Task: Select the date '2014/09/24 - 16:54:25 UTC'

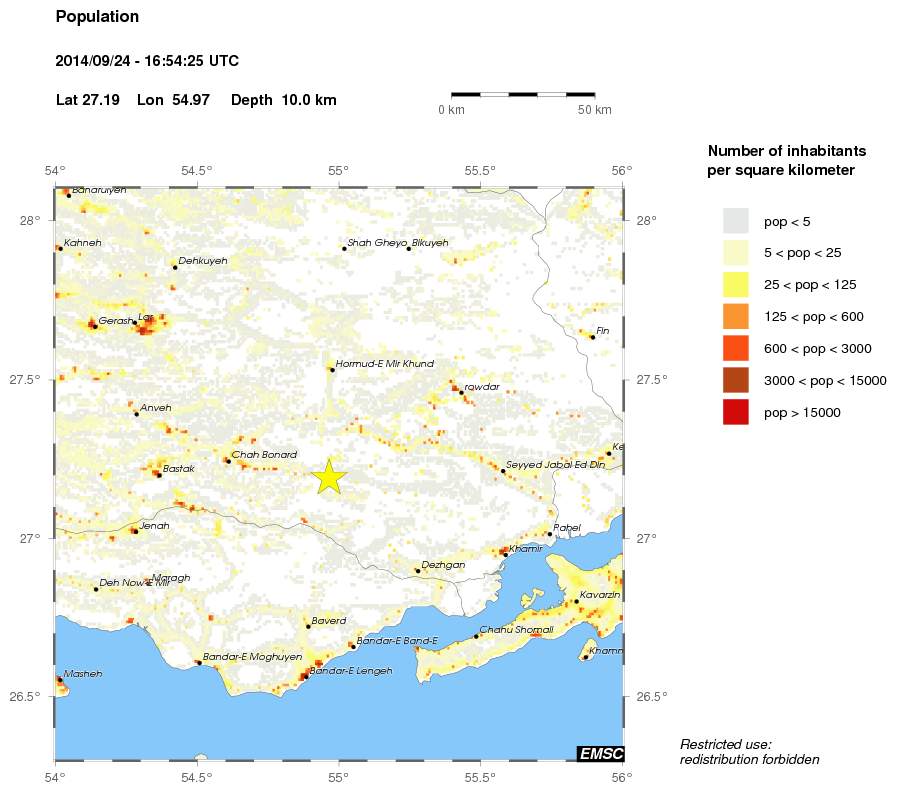Action: [147, 61]
